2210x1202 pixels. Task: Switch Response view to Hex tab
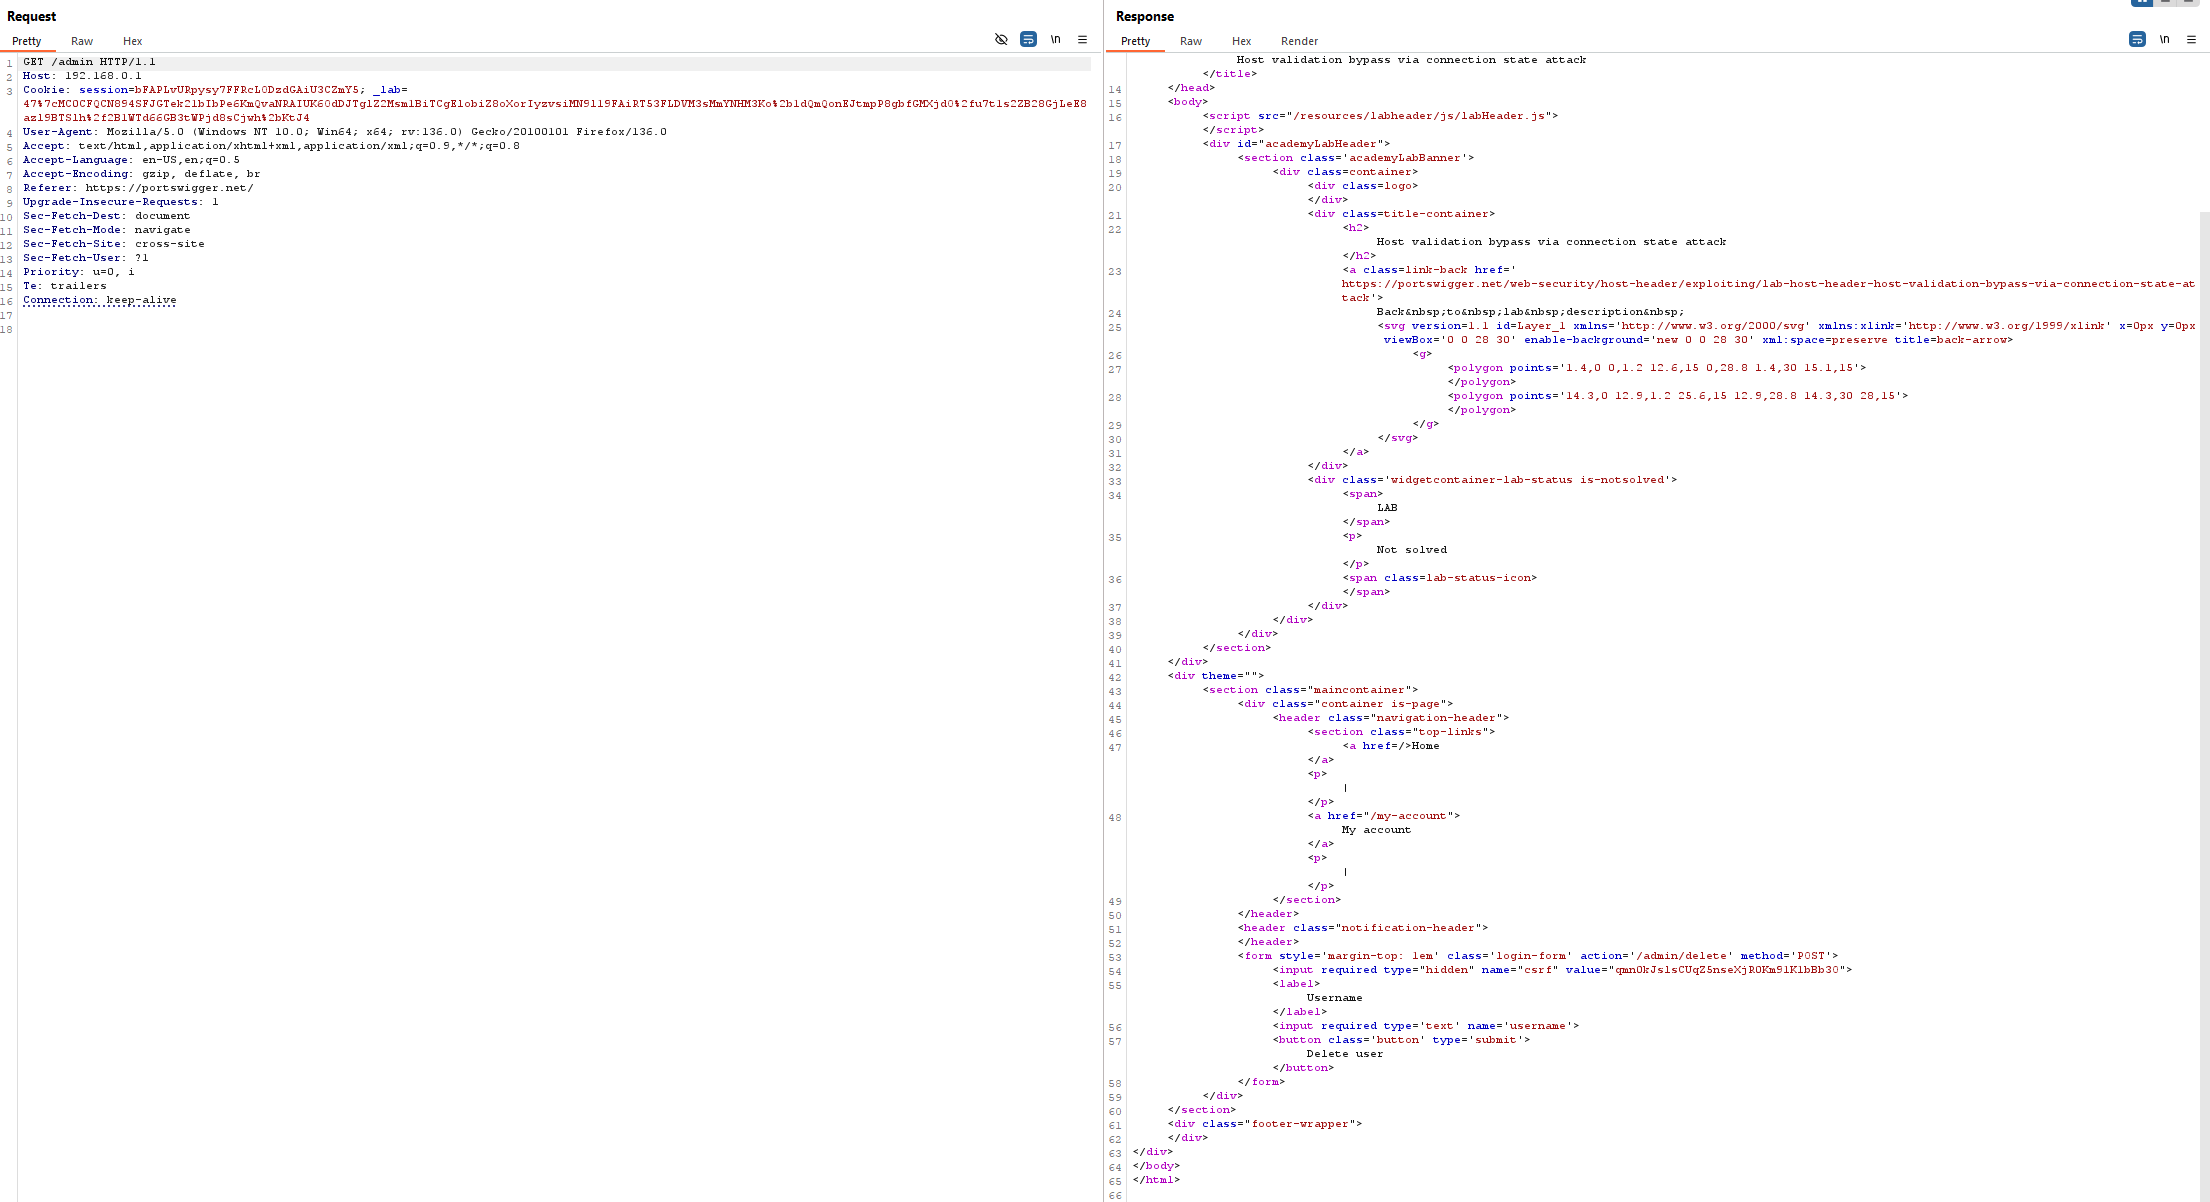[1241, 41]
